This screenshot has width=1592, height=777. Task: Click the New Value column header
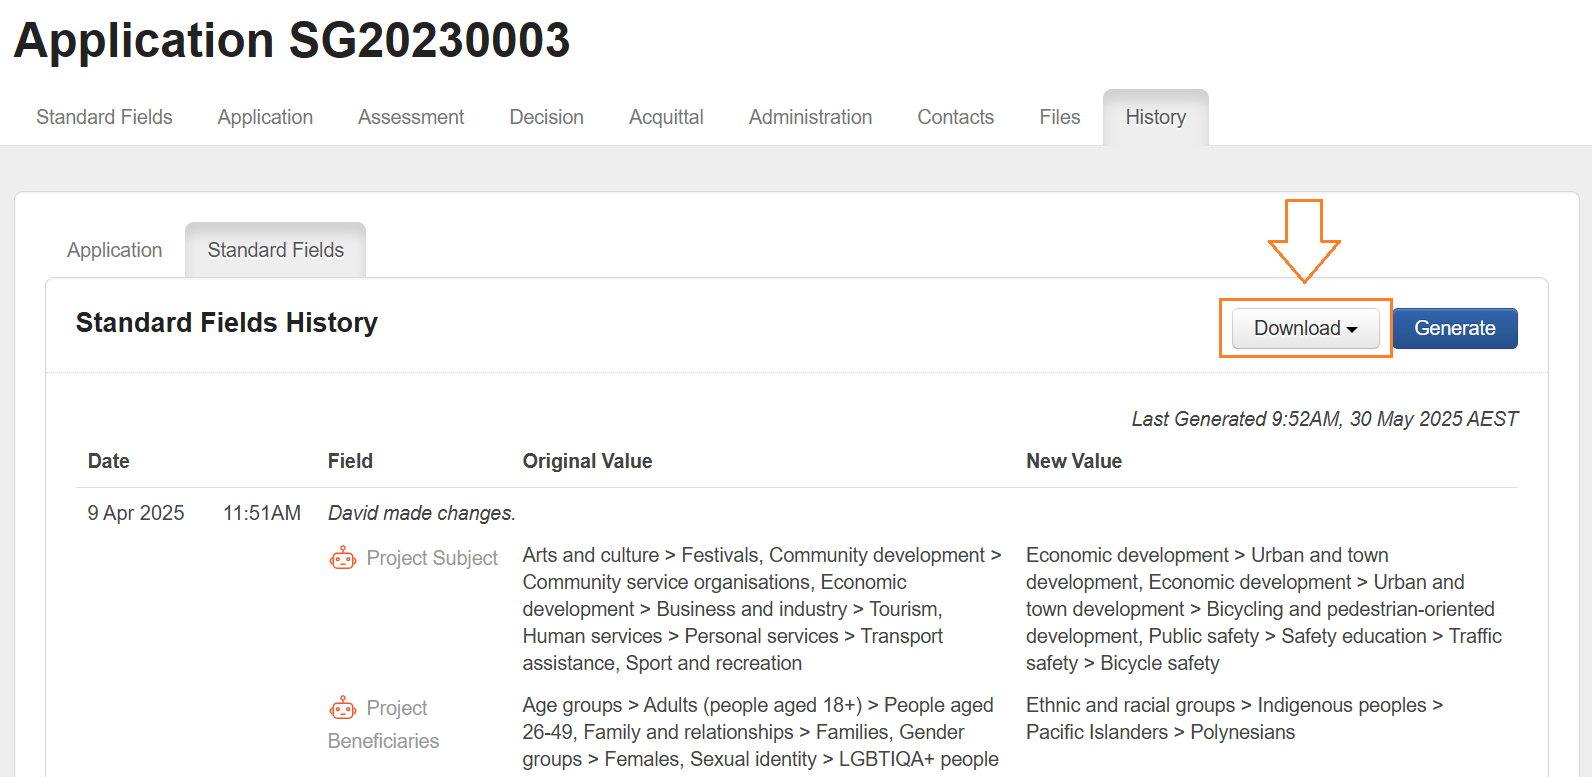tap(1073, 461)
